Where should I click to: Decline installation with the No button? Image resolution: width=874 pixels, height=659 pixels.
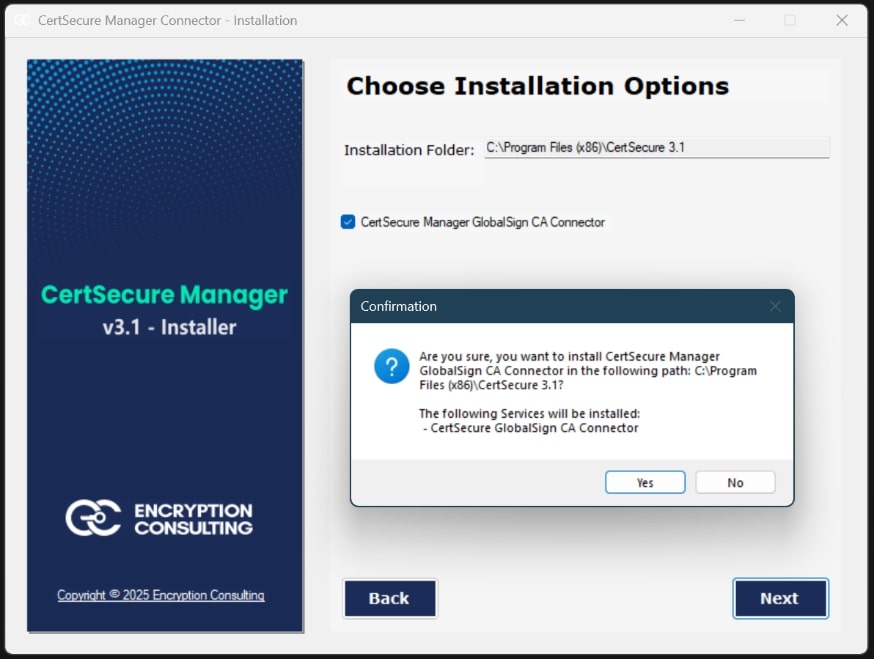pos(735,482)
